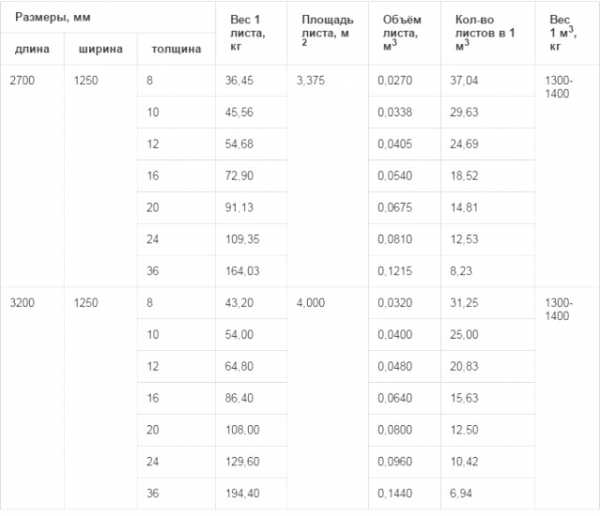
Task: Click the sheet weight value 109,35
Action: [247, 238]
